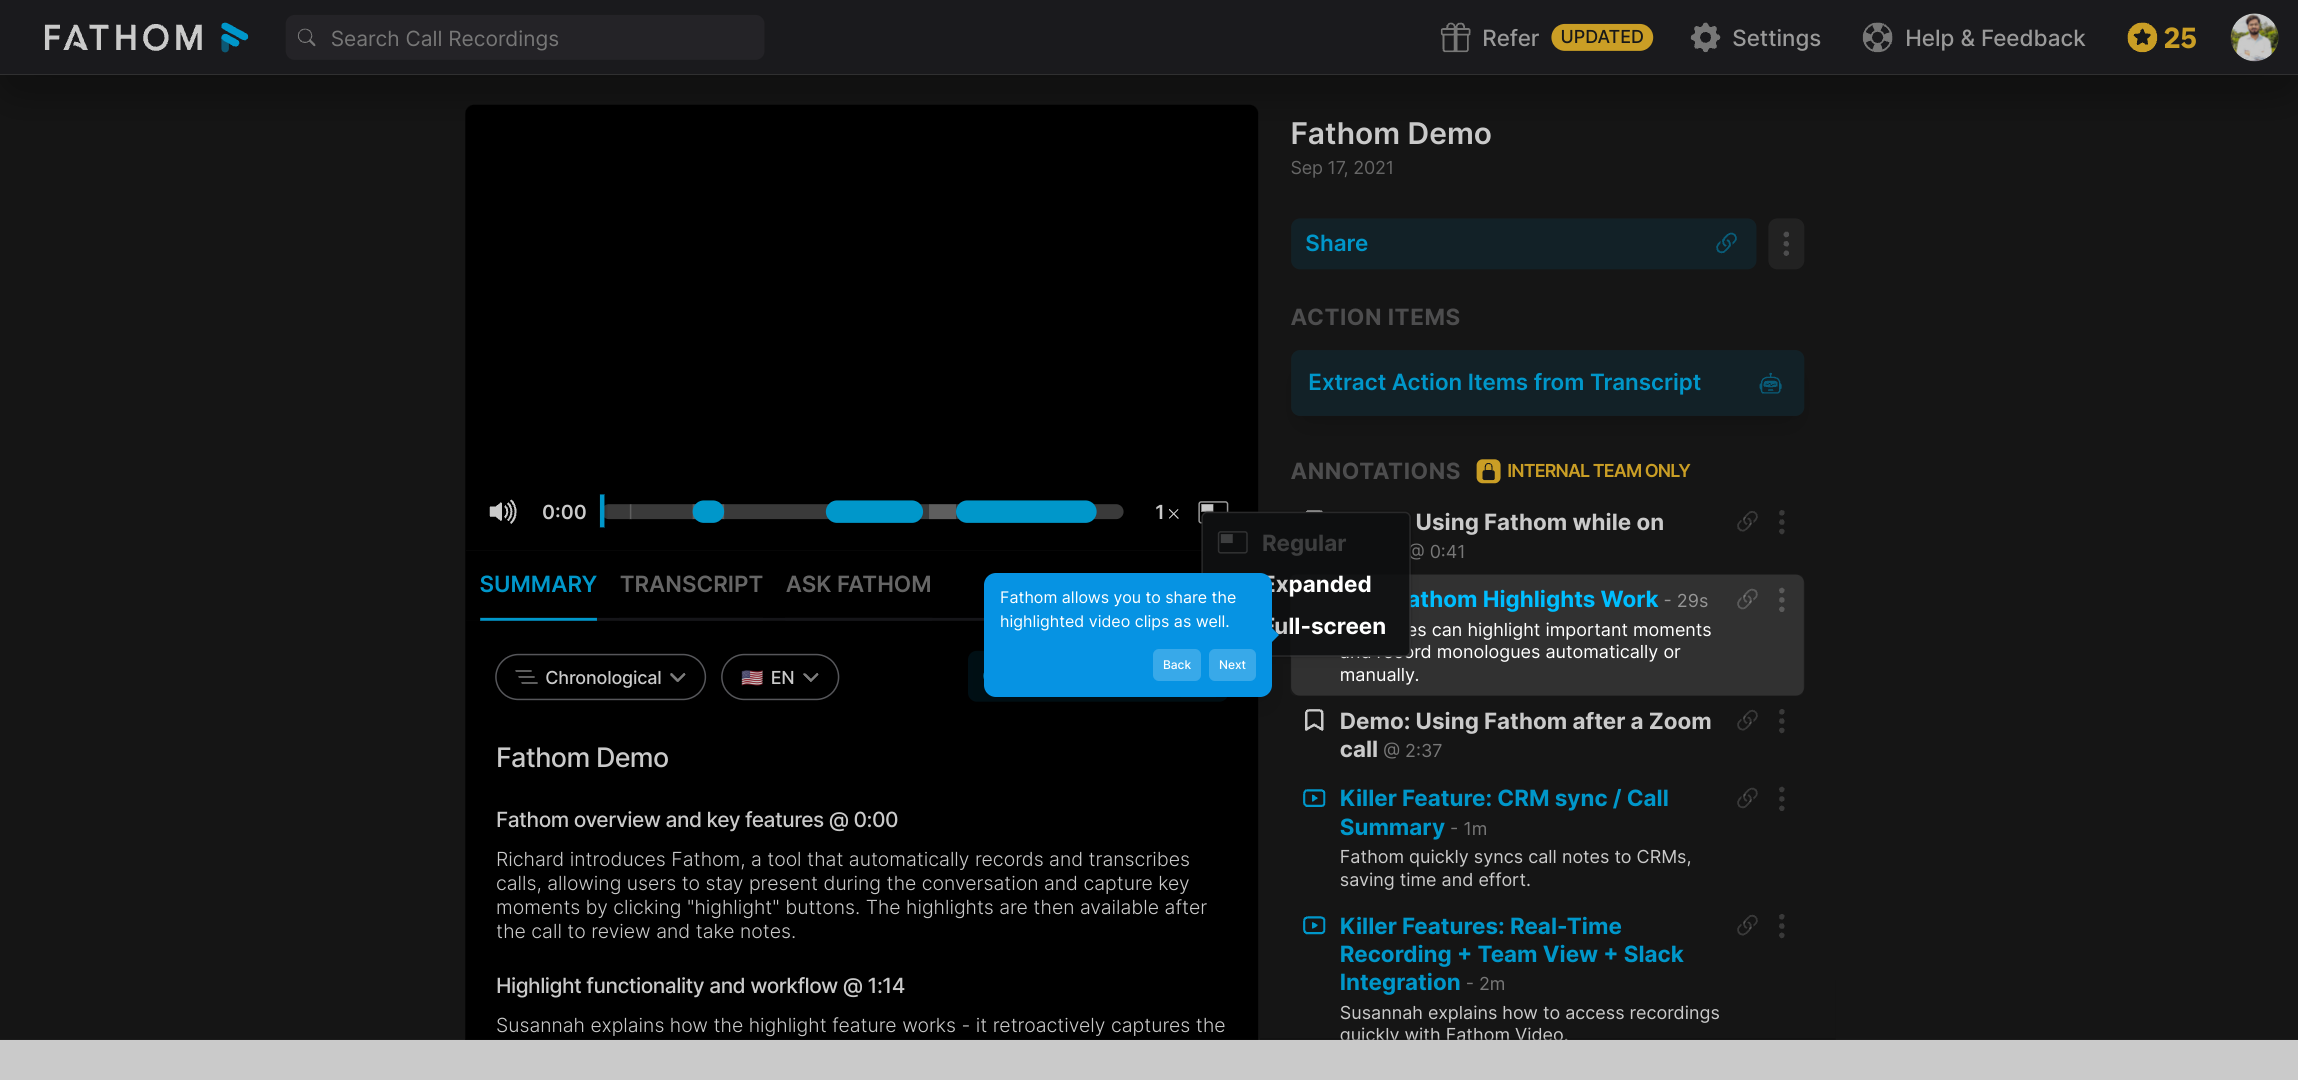This screenshot has width=2298, height=1080.
Task: Copy link for Real-Time Recording highlight
Action: [1747, 925]
